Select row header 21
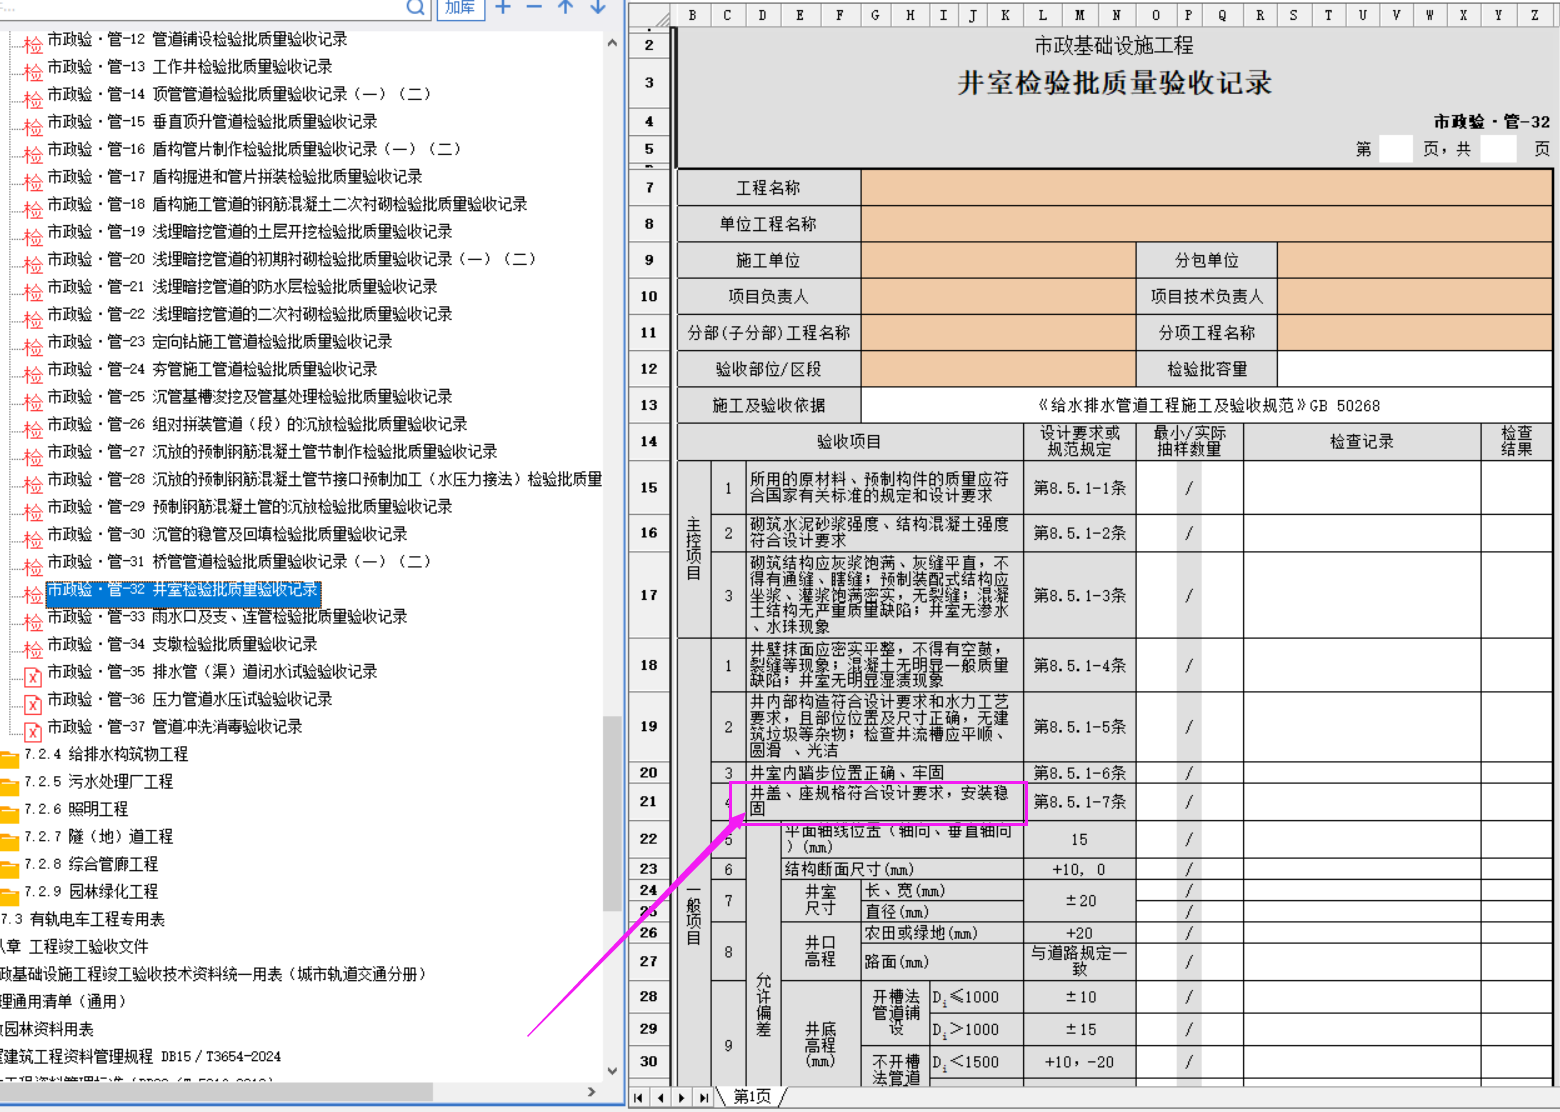 click(x=649, y=802)
